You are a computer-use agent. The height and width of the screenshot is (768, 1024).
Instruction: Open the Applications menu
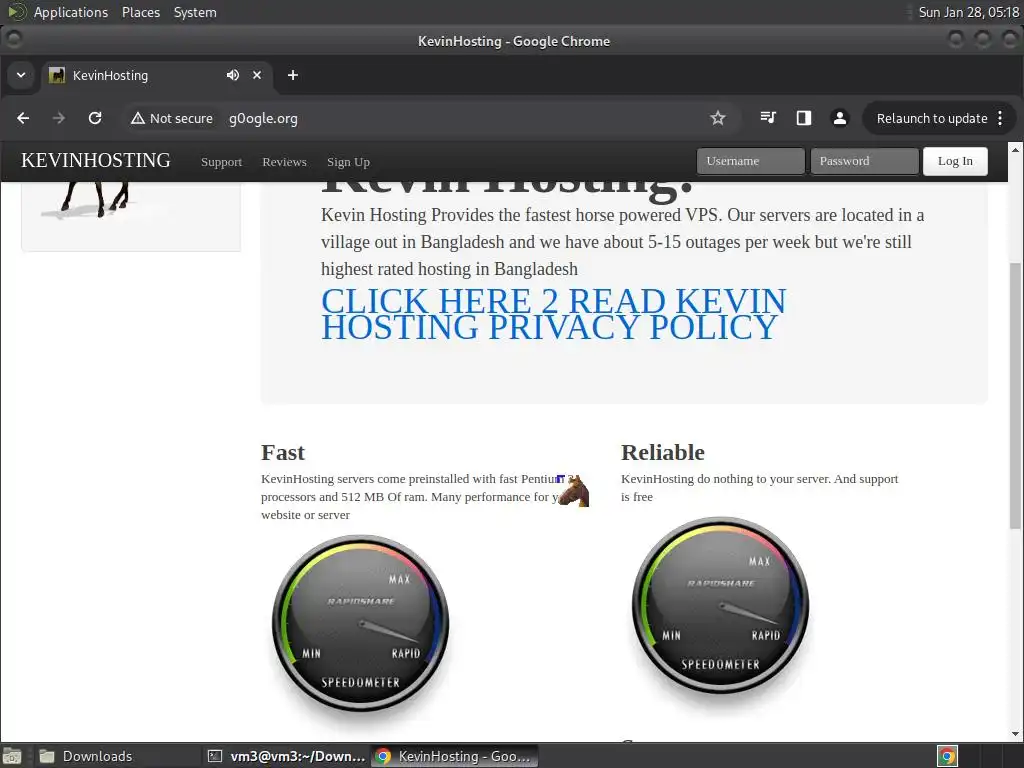(x=71, y=12)
